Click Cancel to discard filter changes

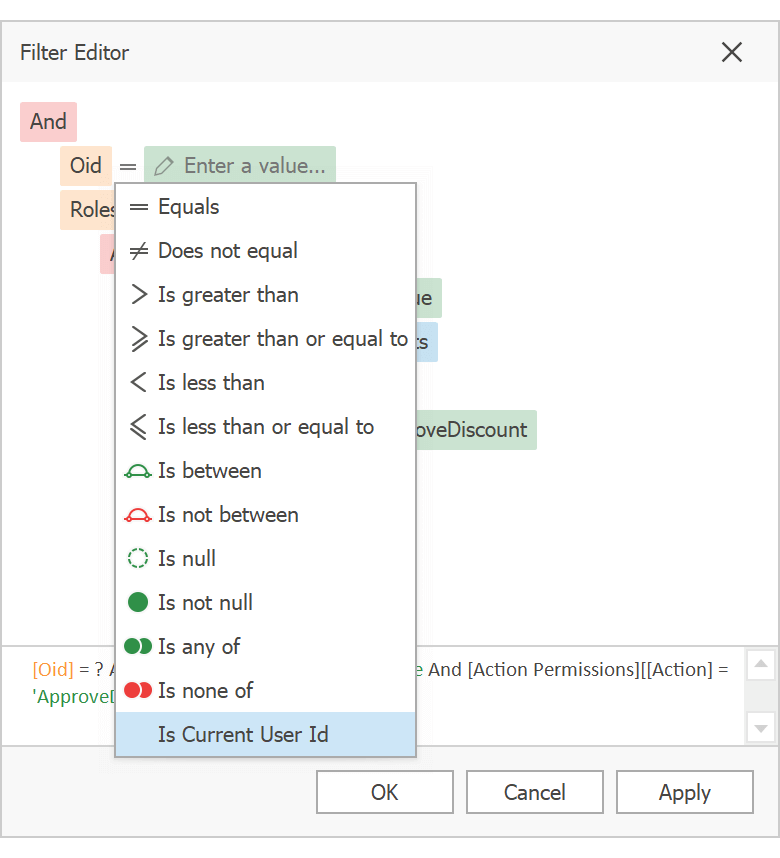click(x=534, y=792)
